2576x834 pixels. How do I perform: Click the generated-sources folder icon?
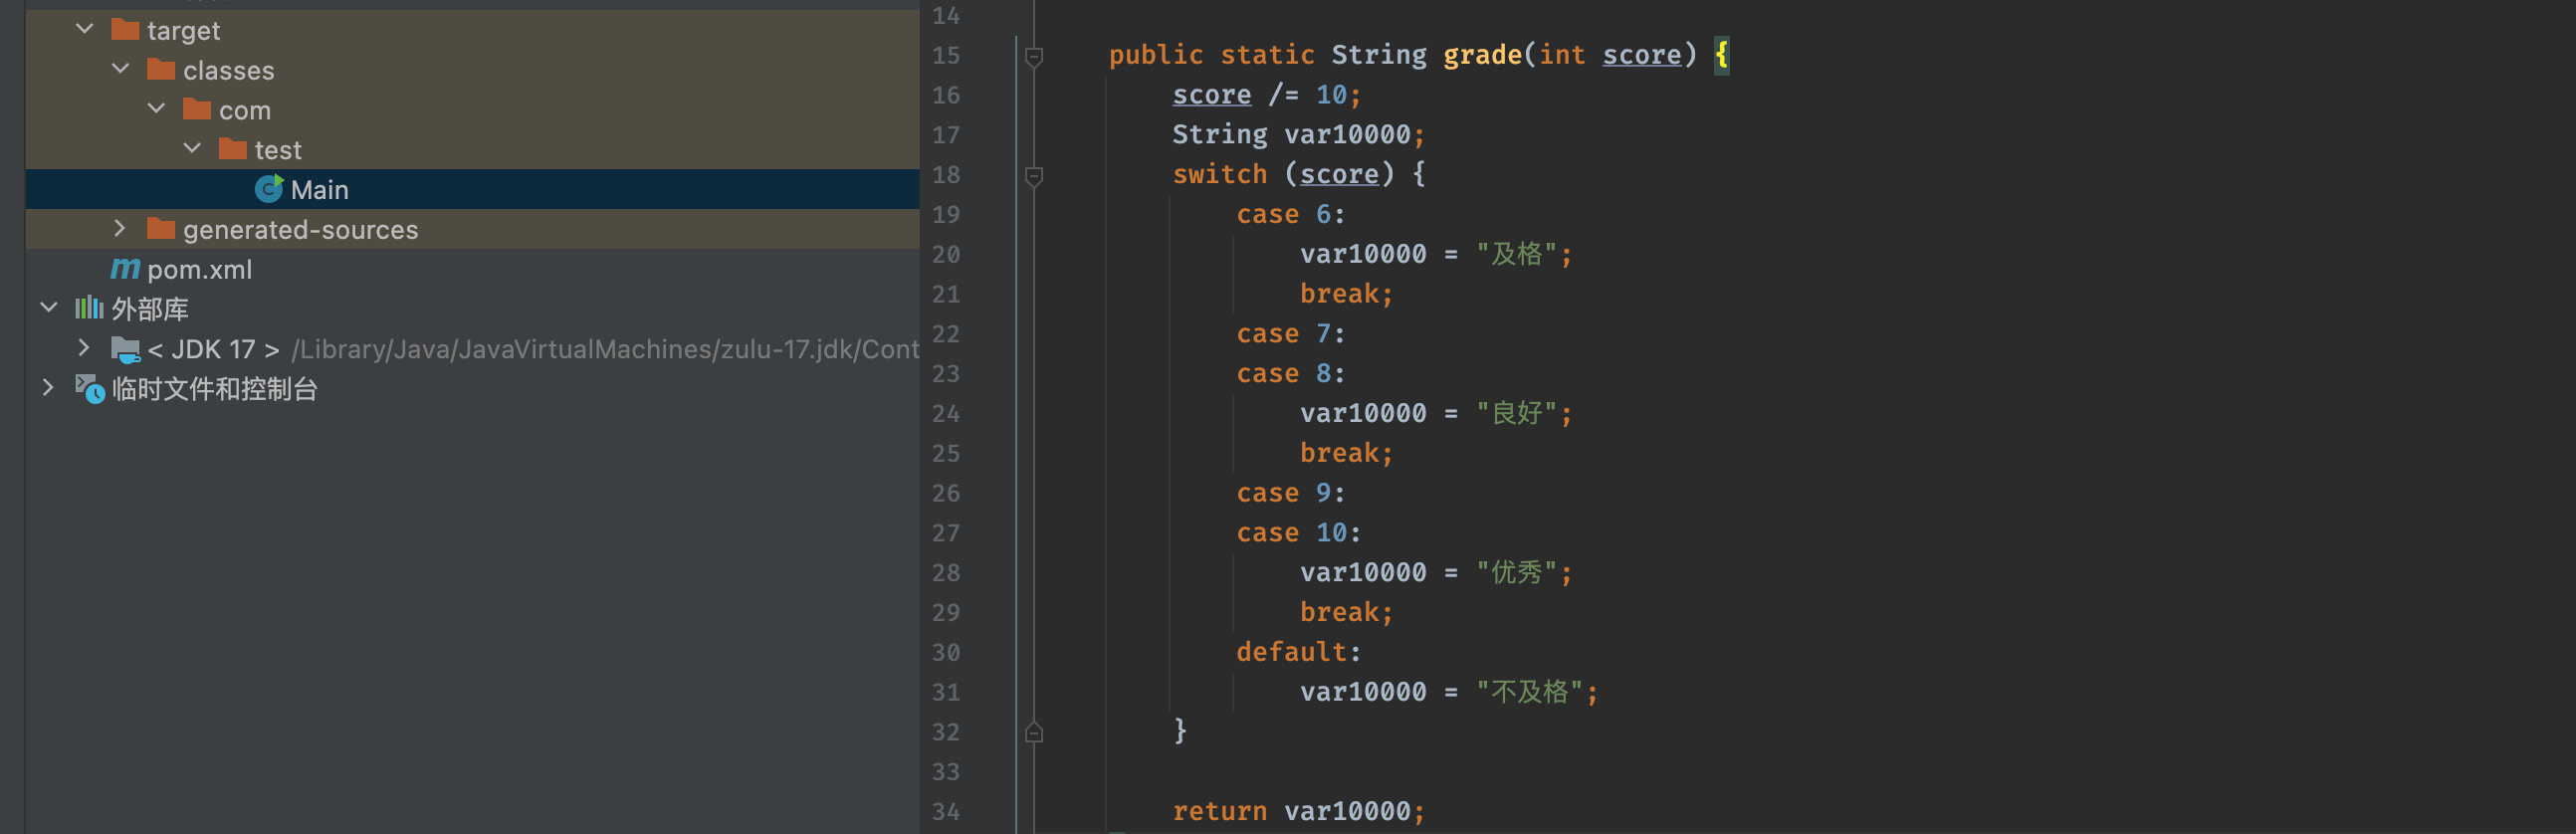pos(161,228)
